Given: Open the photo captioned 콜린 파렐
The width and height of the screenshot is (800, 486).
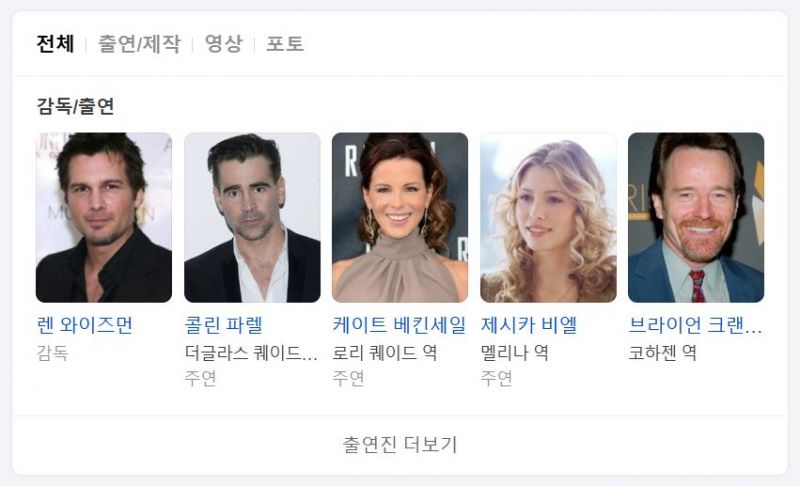Looking at the screenshot, I should pos(252,217).
